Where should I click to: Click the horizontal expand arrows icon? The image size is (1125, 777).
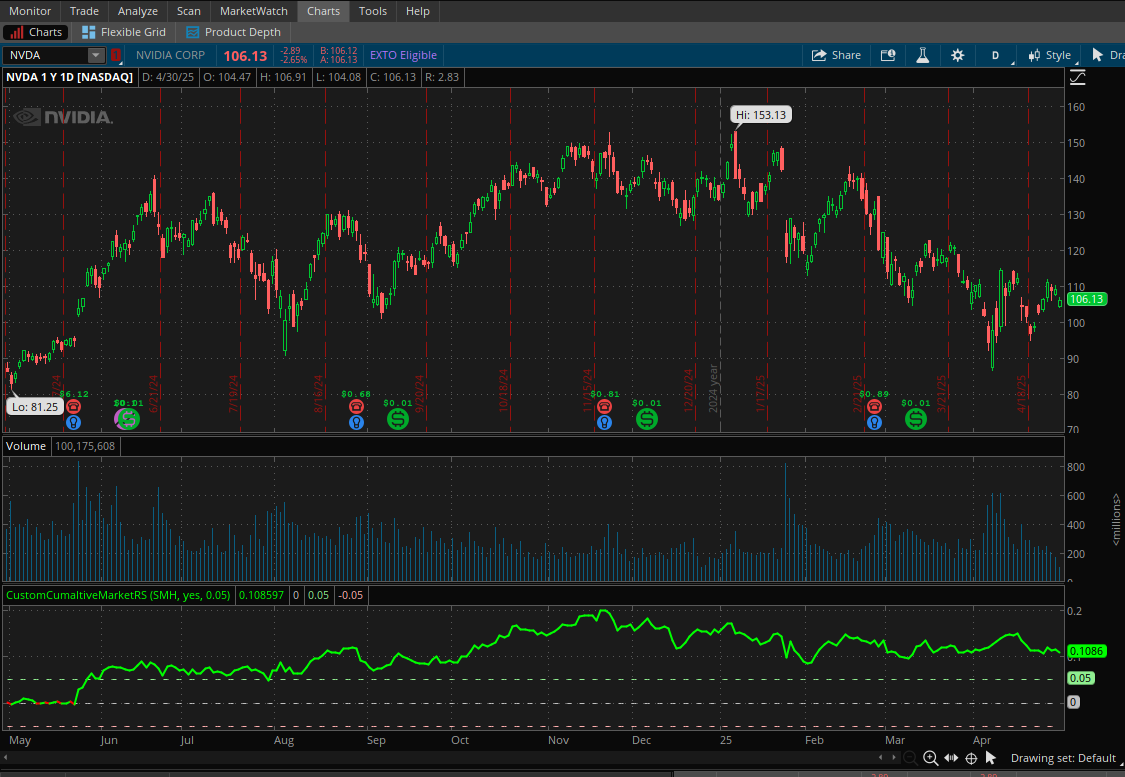click(951, 758)
